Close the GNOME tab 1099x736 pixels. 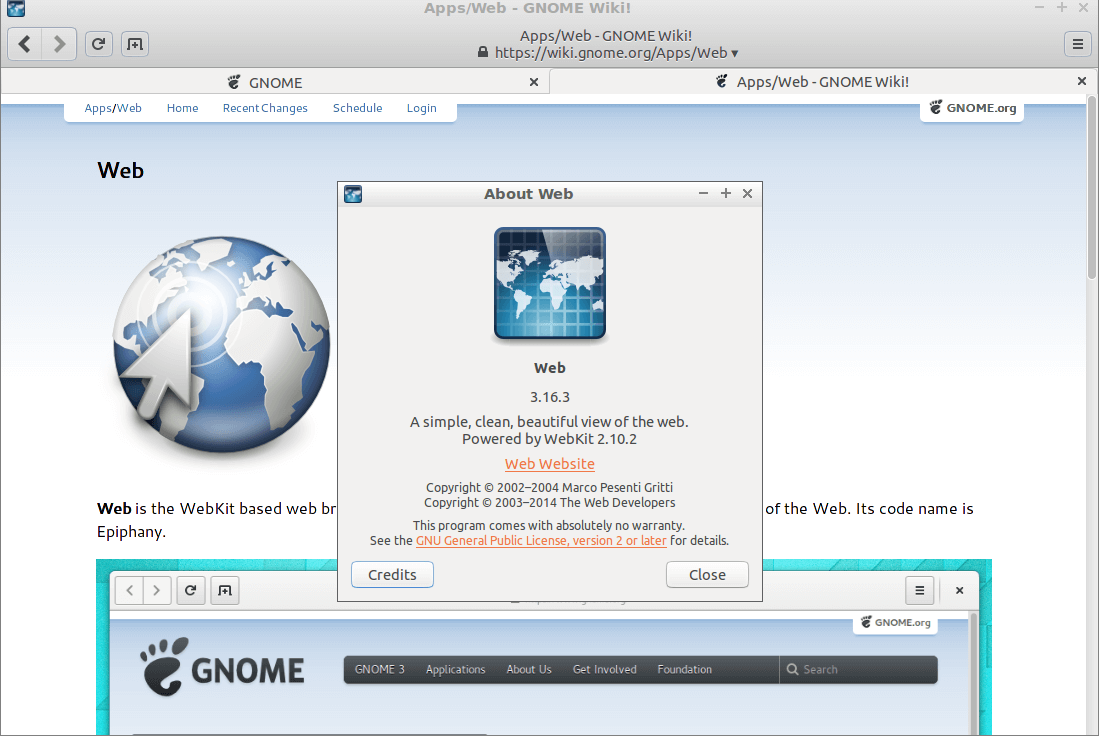[534, 82]
